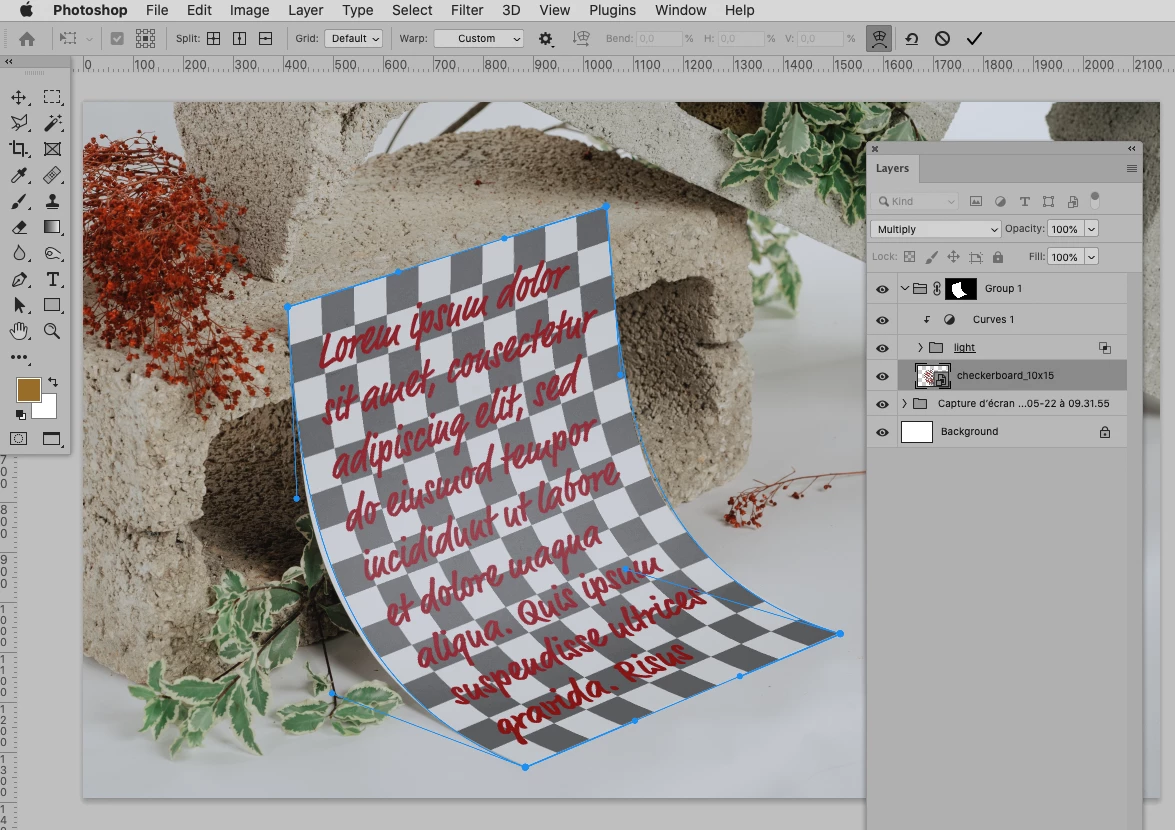Select the Dodge tool
The height and width of the screenshot is (830, 1175).
(52, 253)
